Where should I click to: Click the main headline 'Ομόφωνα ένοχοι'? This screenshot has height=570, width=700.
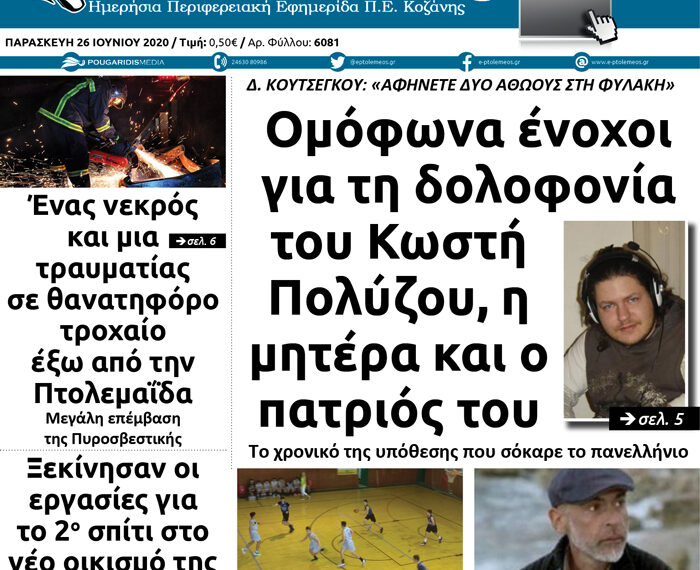tap(469, 132)
